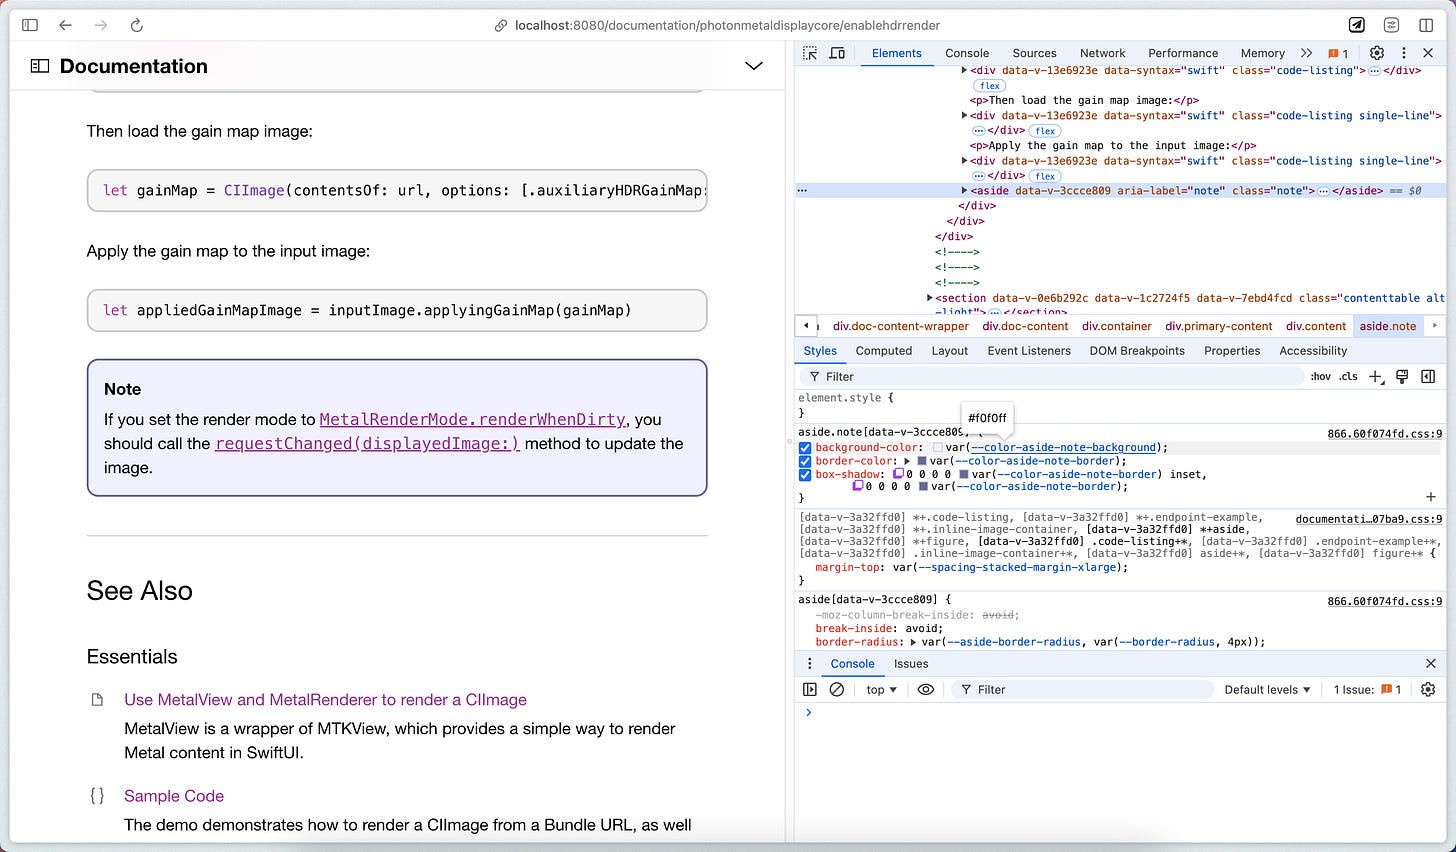Show the computed styles sidebar

click(1428, 376)
